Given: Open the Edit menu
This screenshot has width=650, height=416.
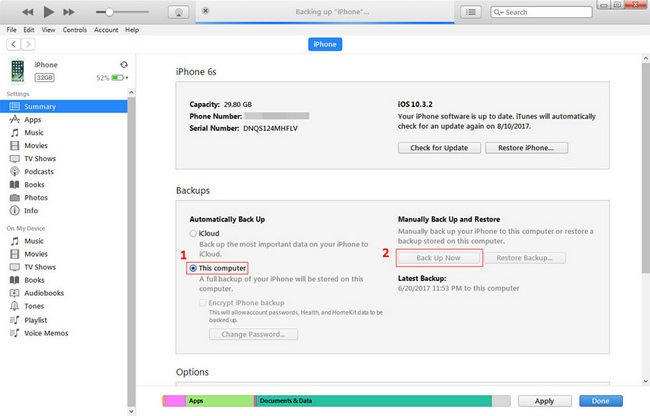Looking at the screenshot, I should point(29,30).
